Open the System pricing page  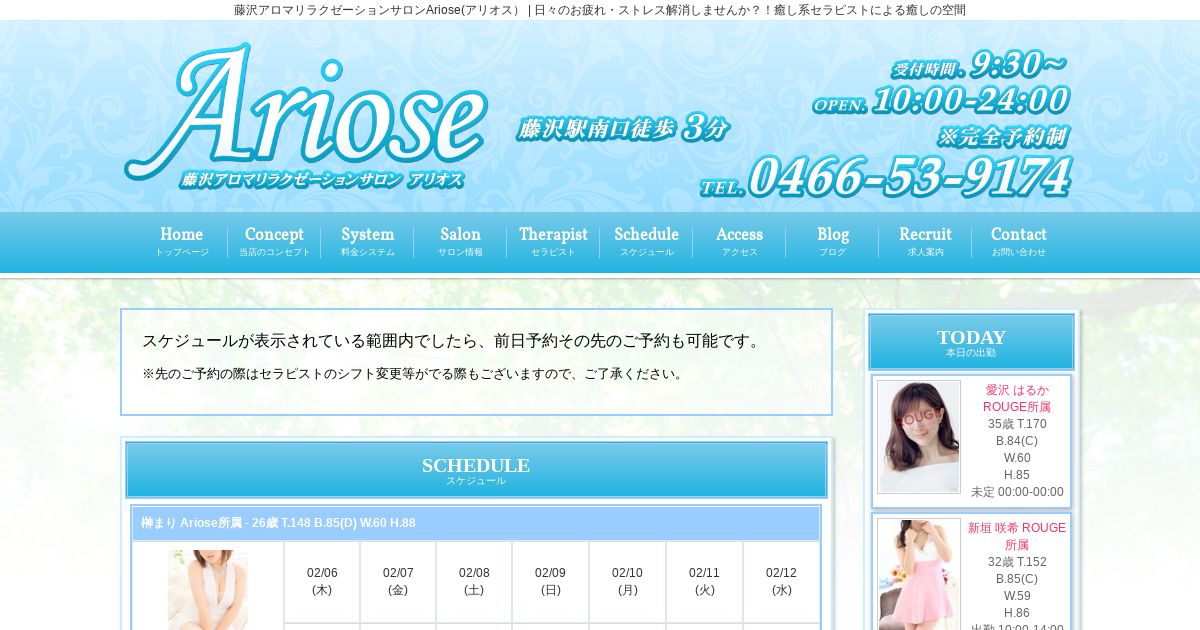(367, 242)
